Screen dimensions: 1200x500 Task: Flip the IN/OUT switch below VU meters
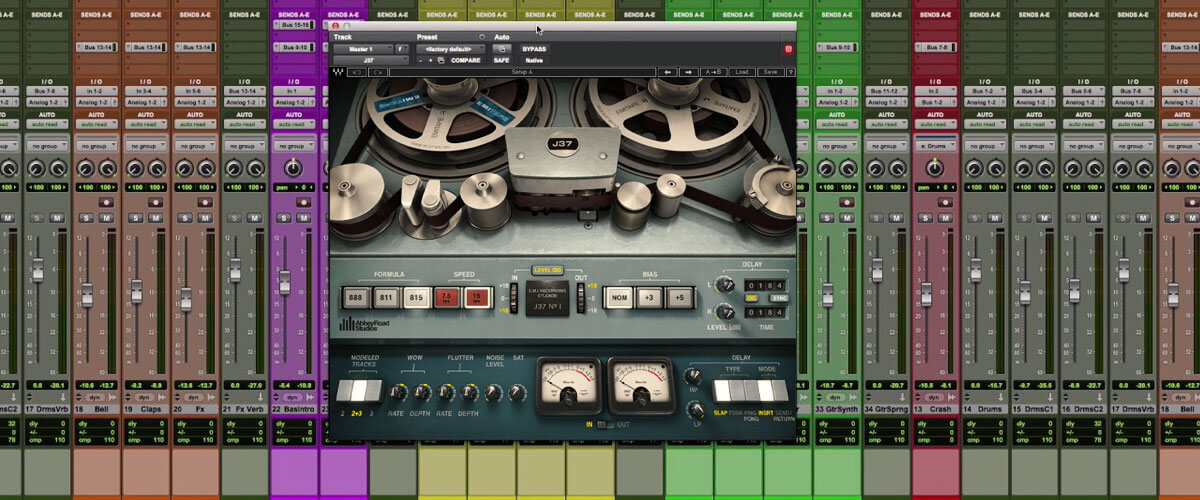tap(605, 425)
